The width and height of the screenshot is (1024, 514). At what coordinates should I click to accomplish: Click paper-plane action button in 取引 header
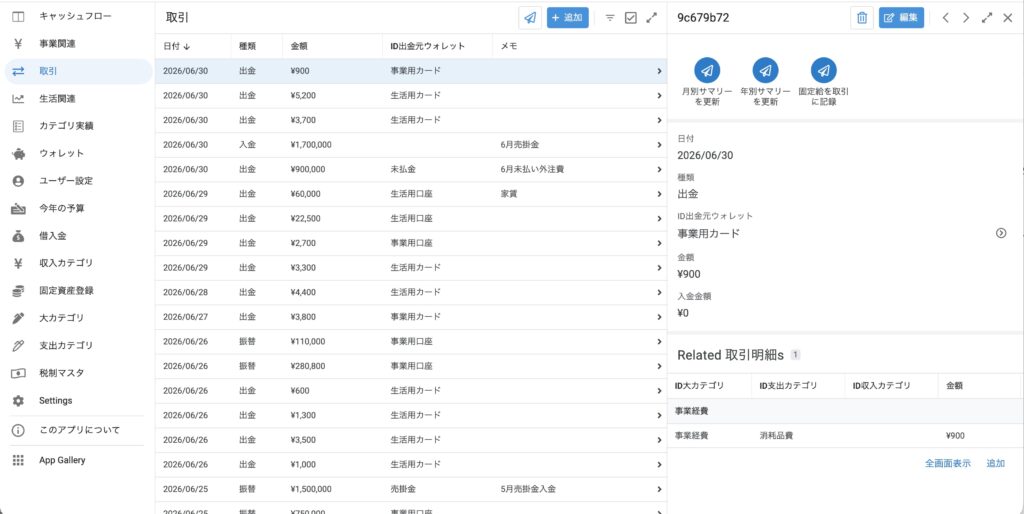click(530, 18)
